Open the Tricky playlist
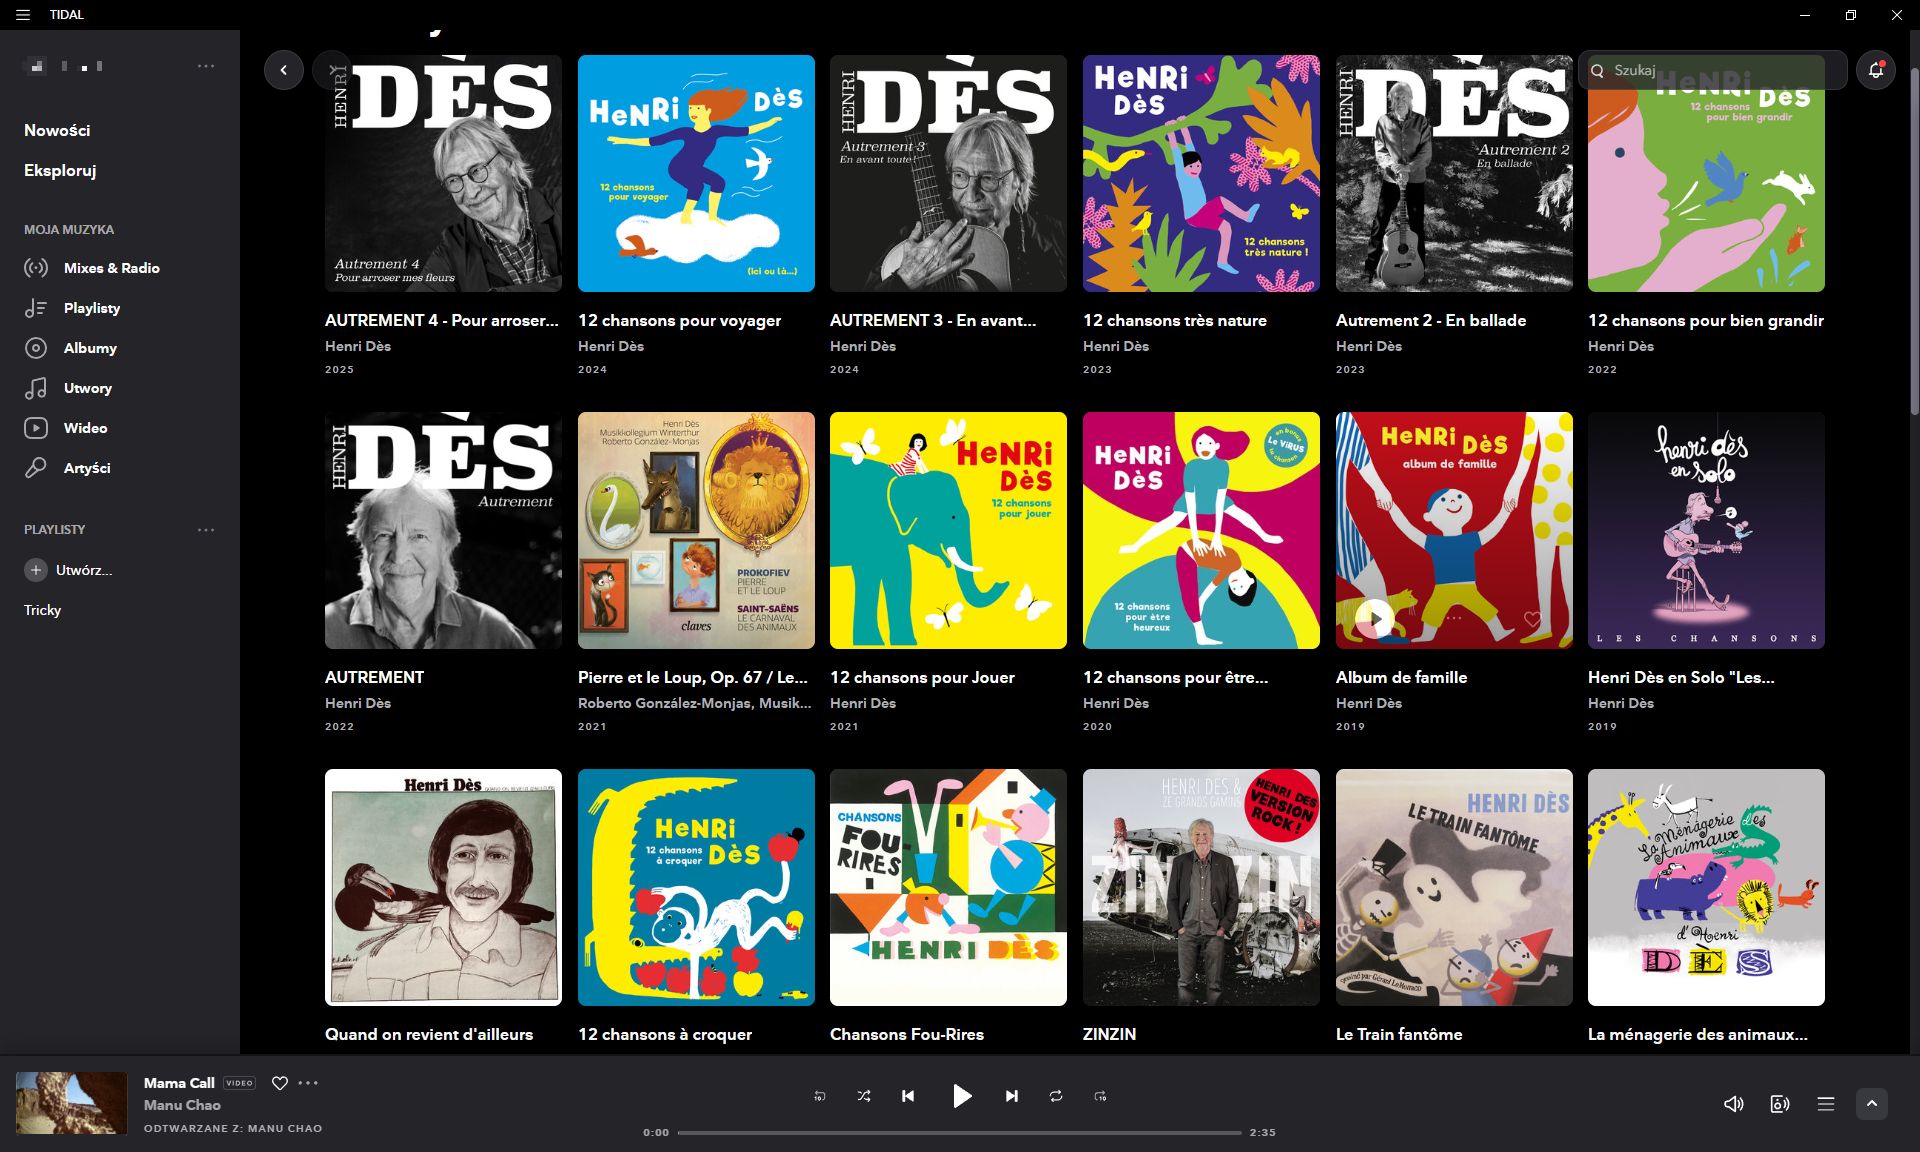This screenshot has height=1152, width=1920. 43,610
